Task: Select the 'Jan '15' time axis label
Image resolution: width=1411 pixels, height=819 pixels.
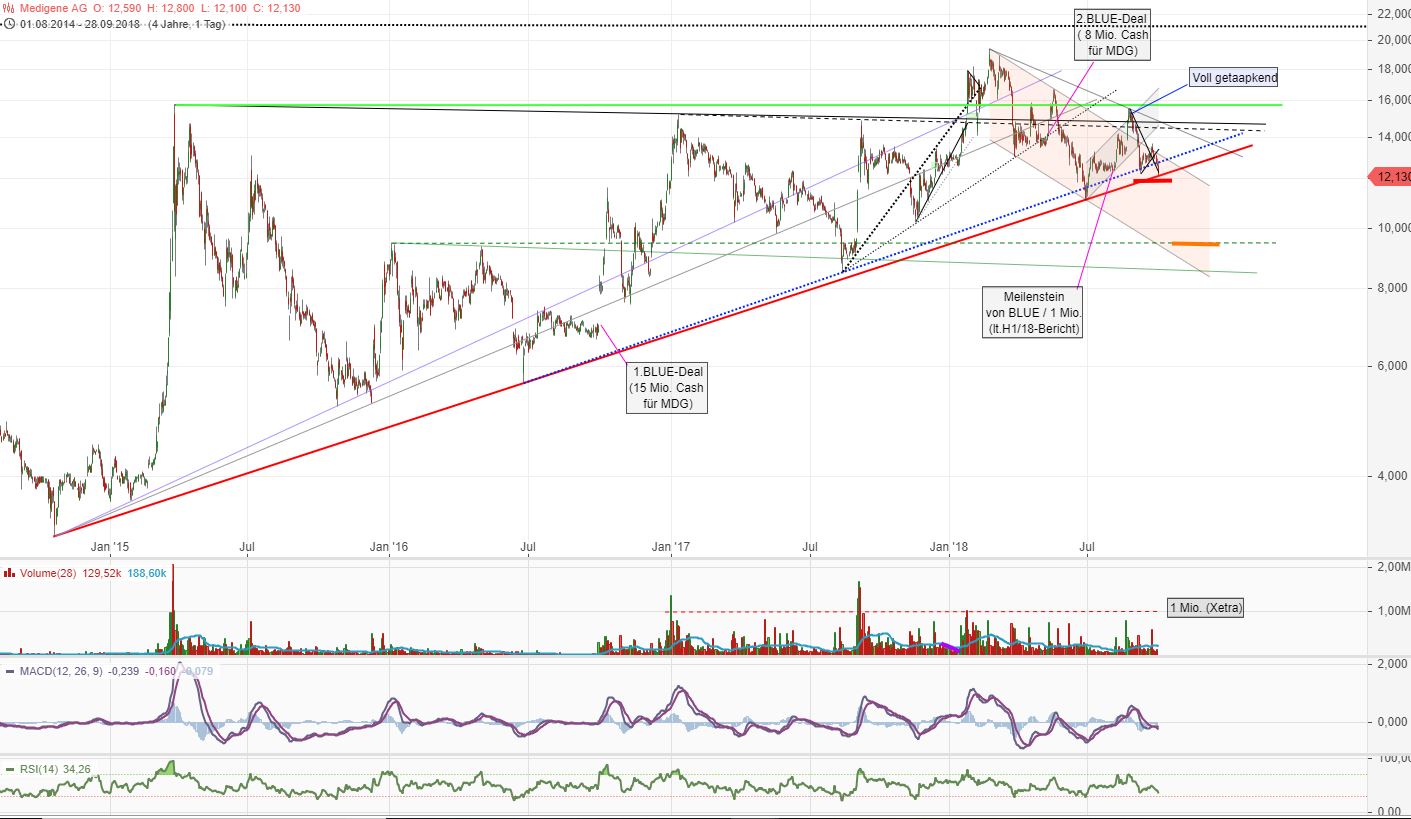Action: [x=110, y=547]
